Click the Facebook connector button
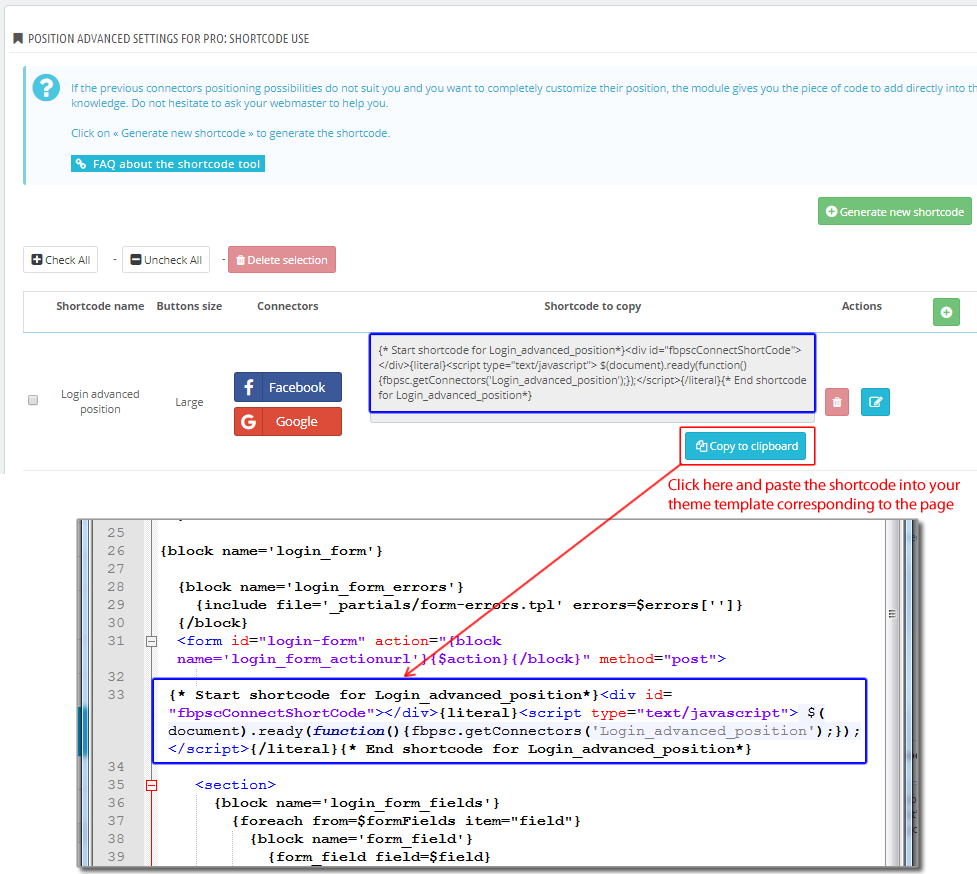 (x=288, y=387)
